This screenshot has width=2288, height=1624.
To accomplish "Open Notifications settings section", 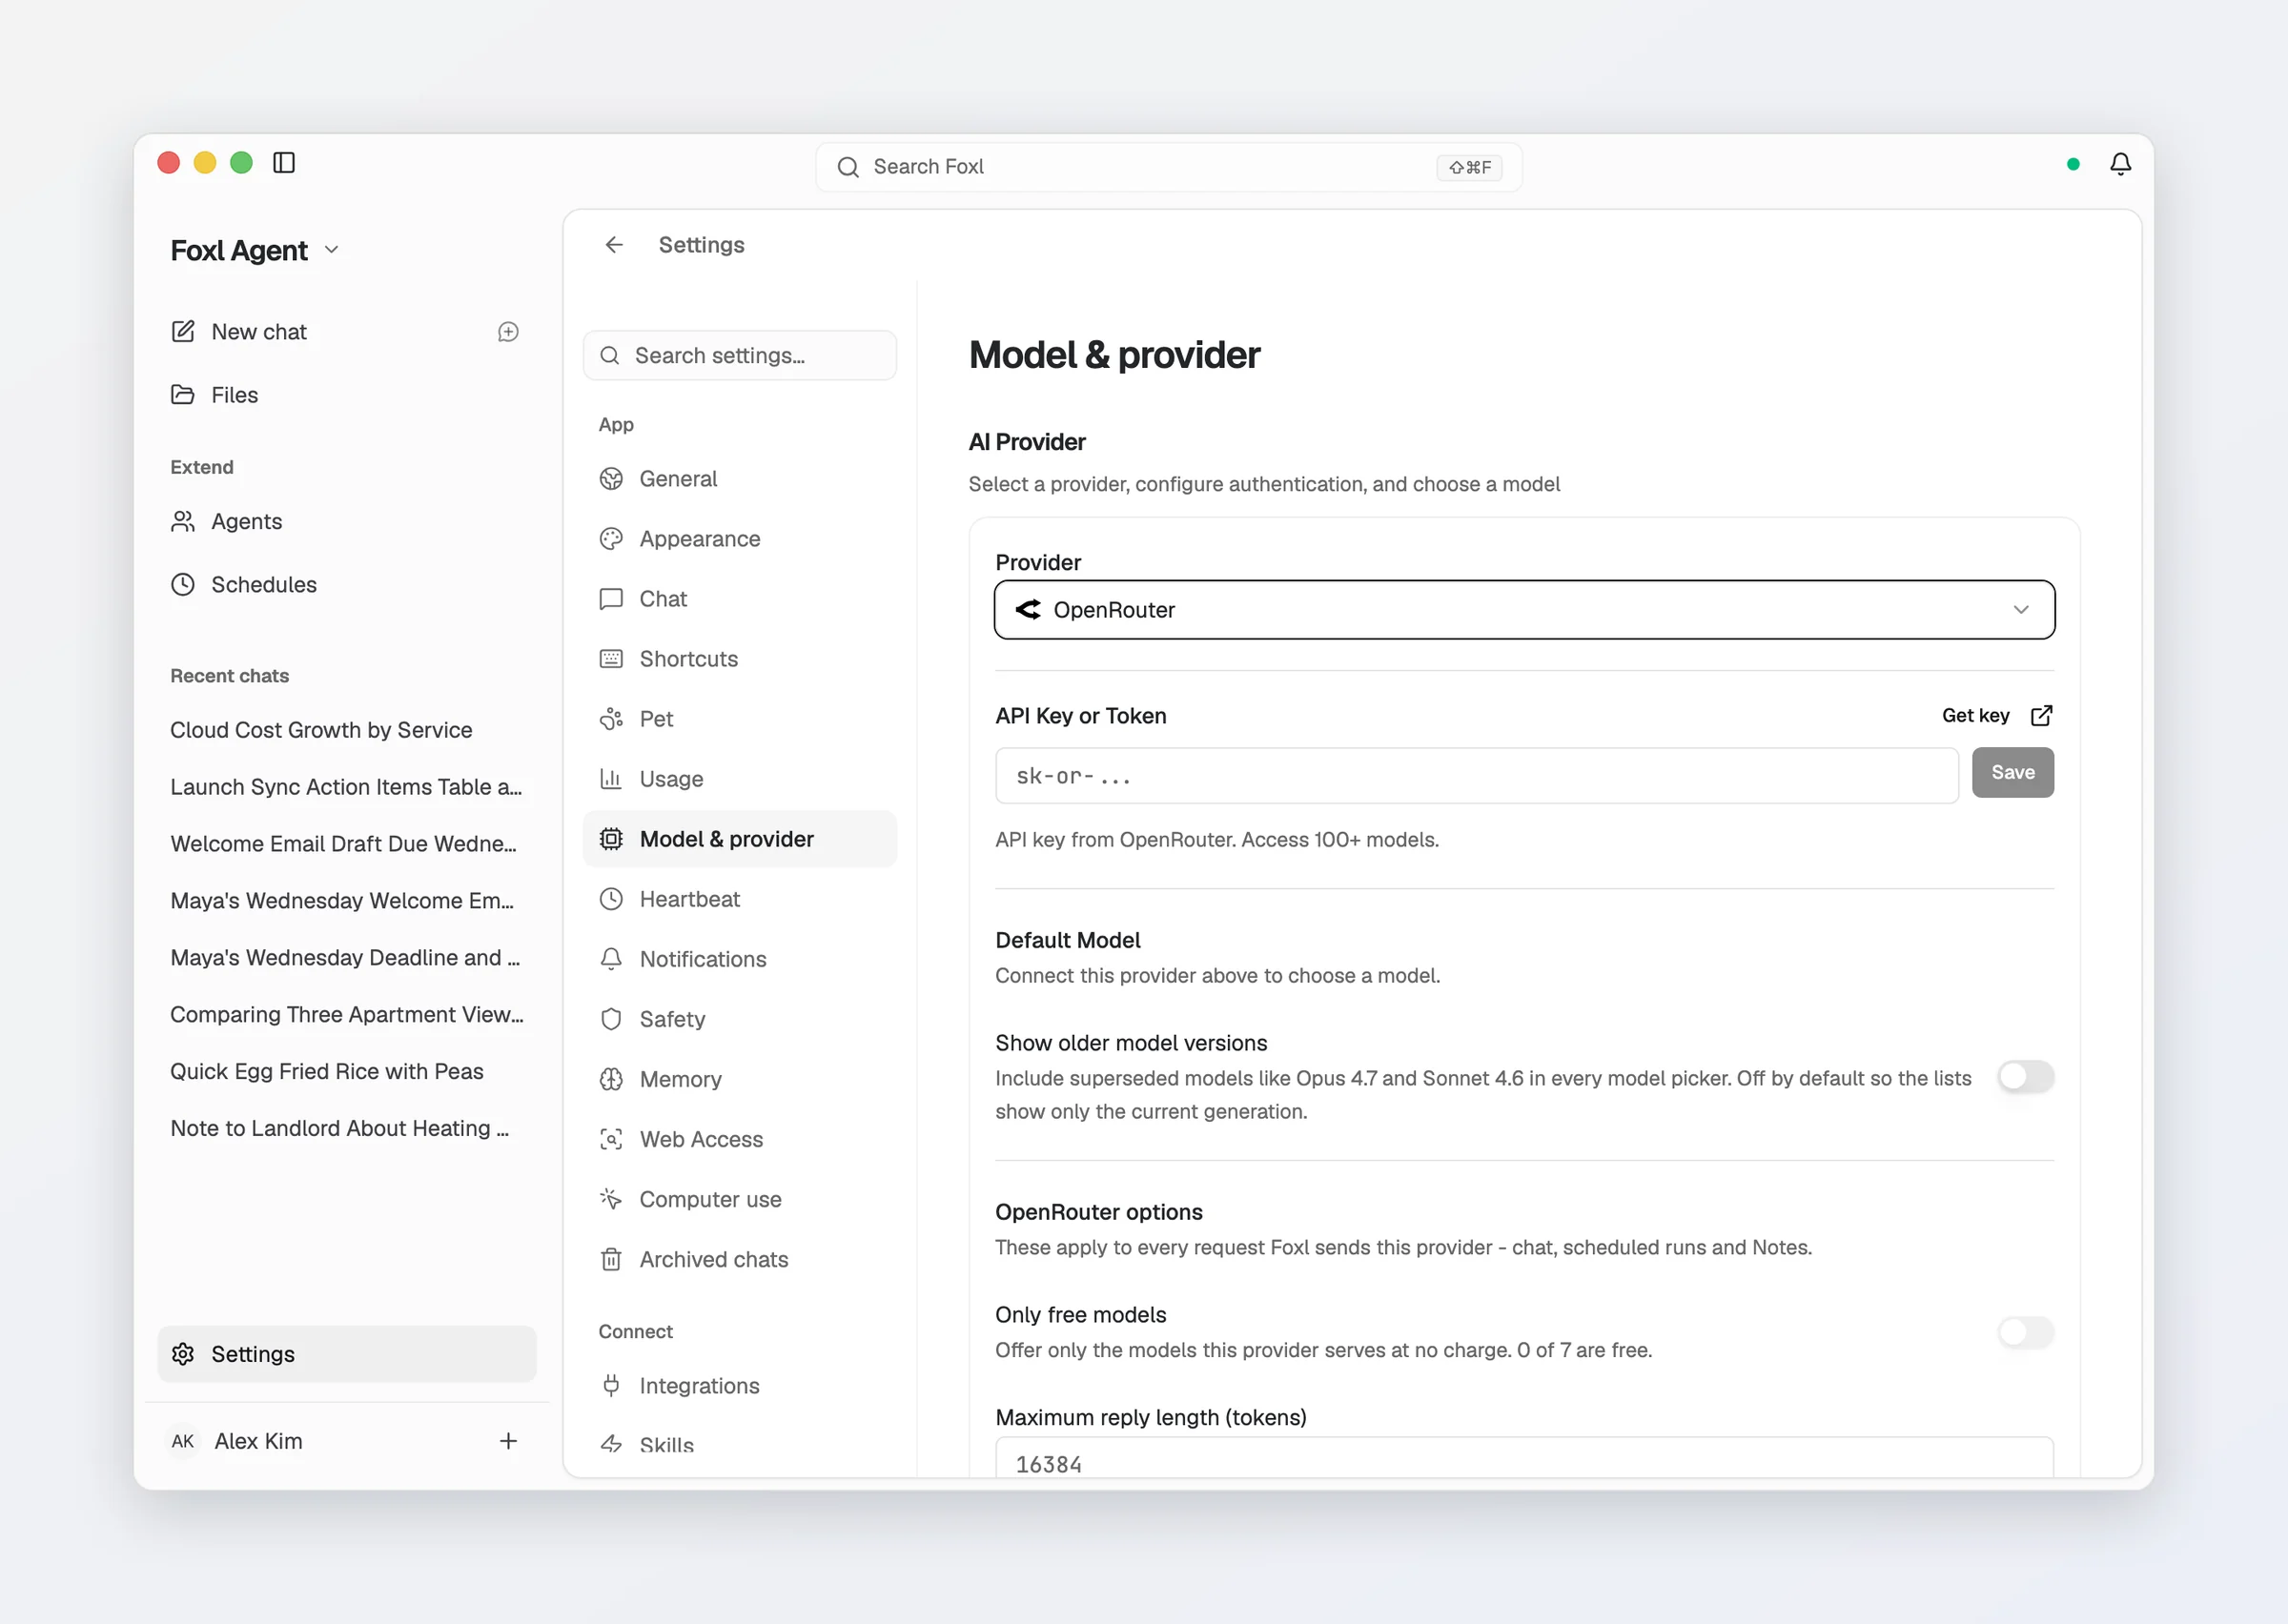I will coord(740,959).
